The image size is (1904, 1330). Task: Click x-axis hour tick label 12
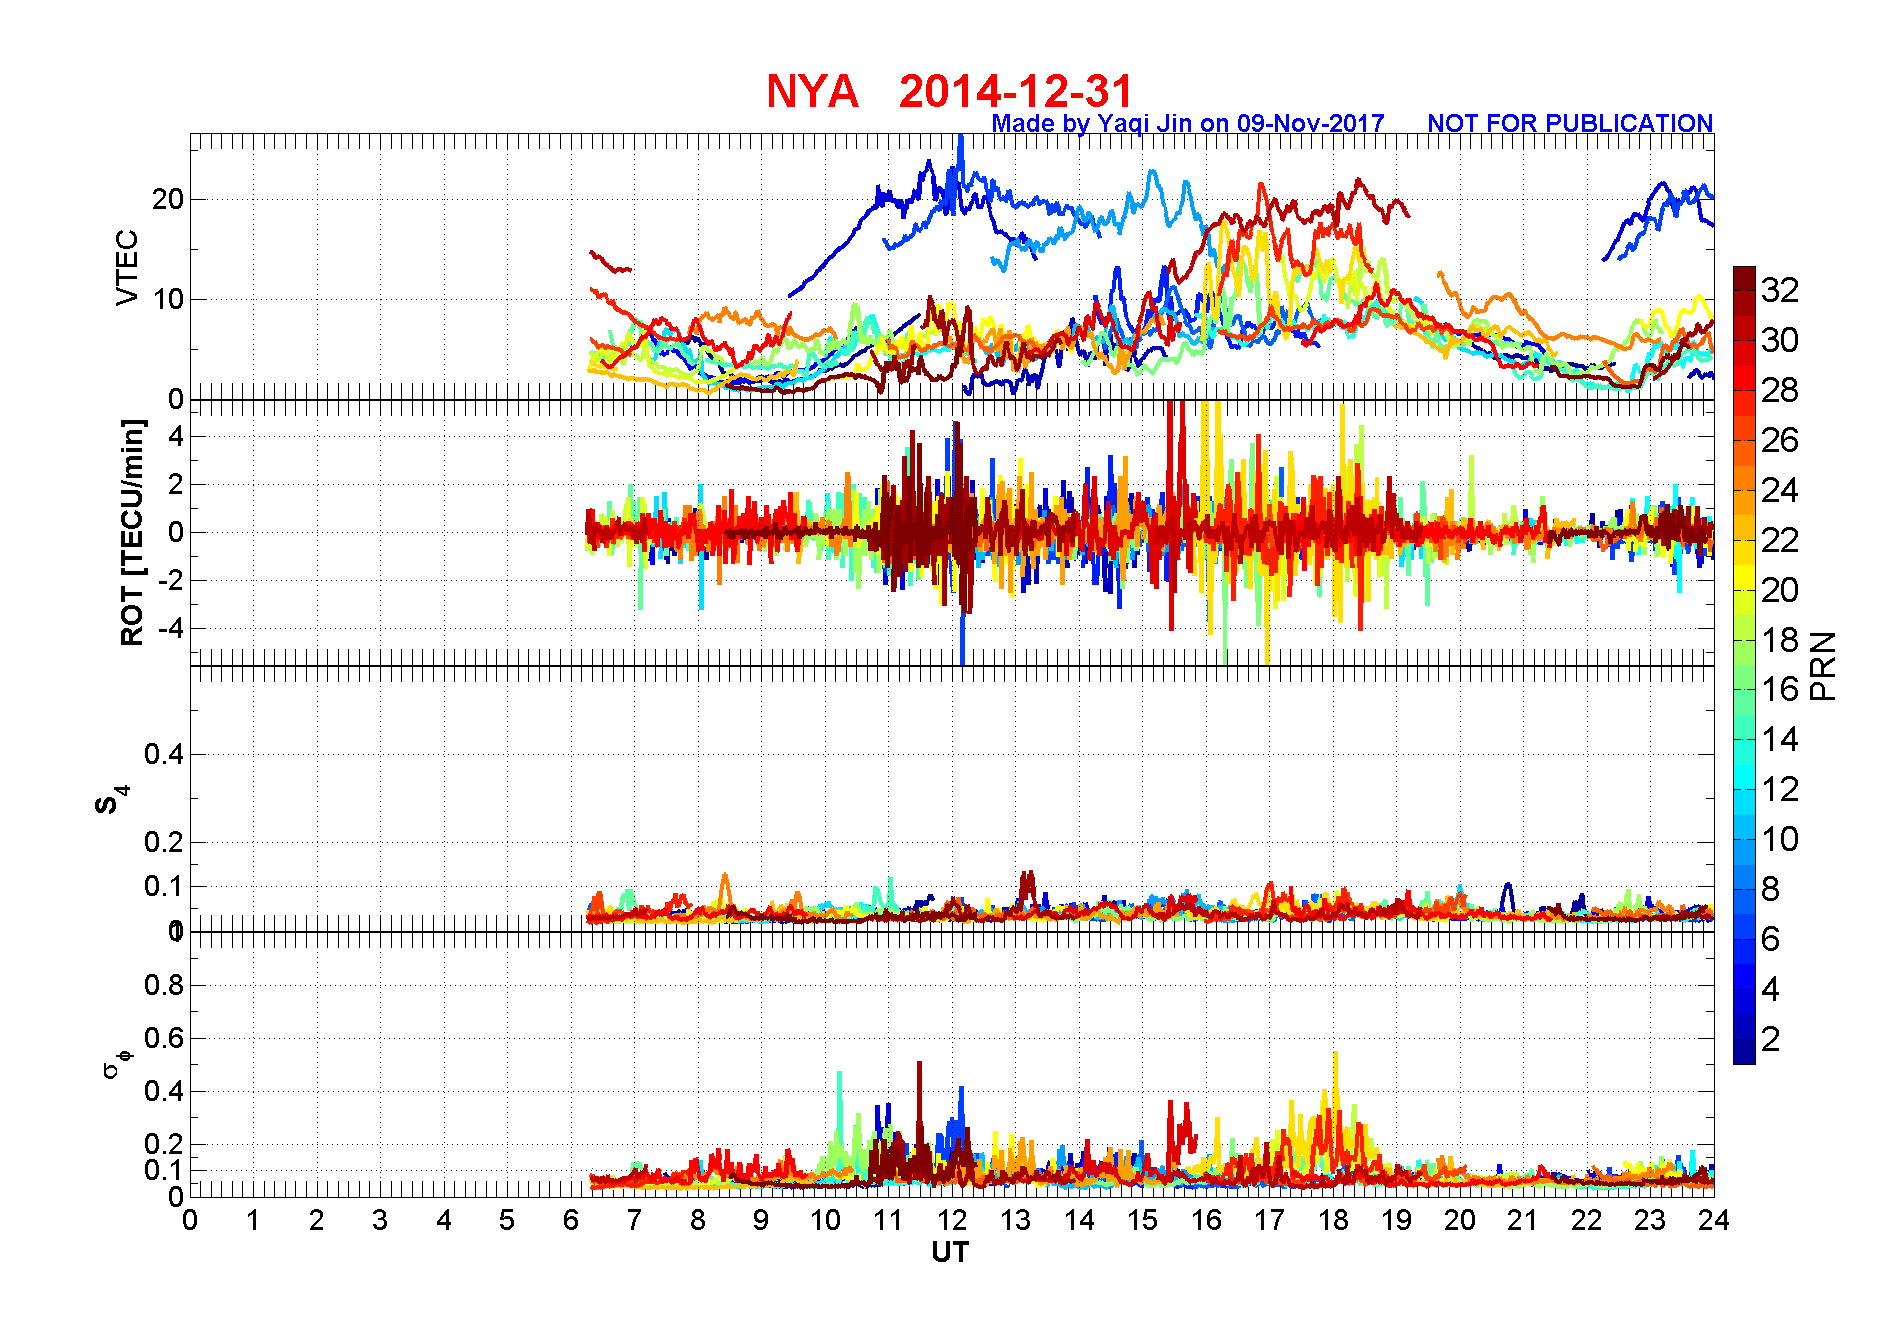click(952, 1220)
